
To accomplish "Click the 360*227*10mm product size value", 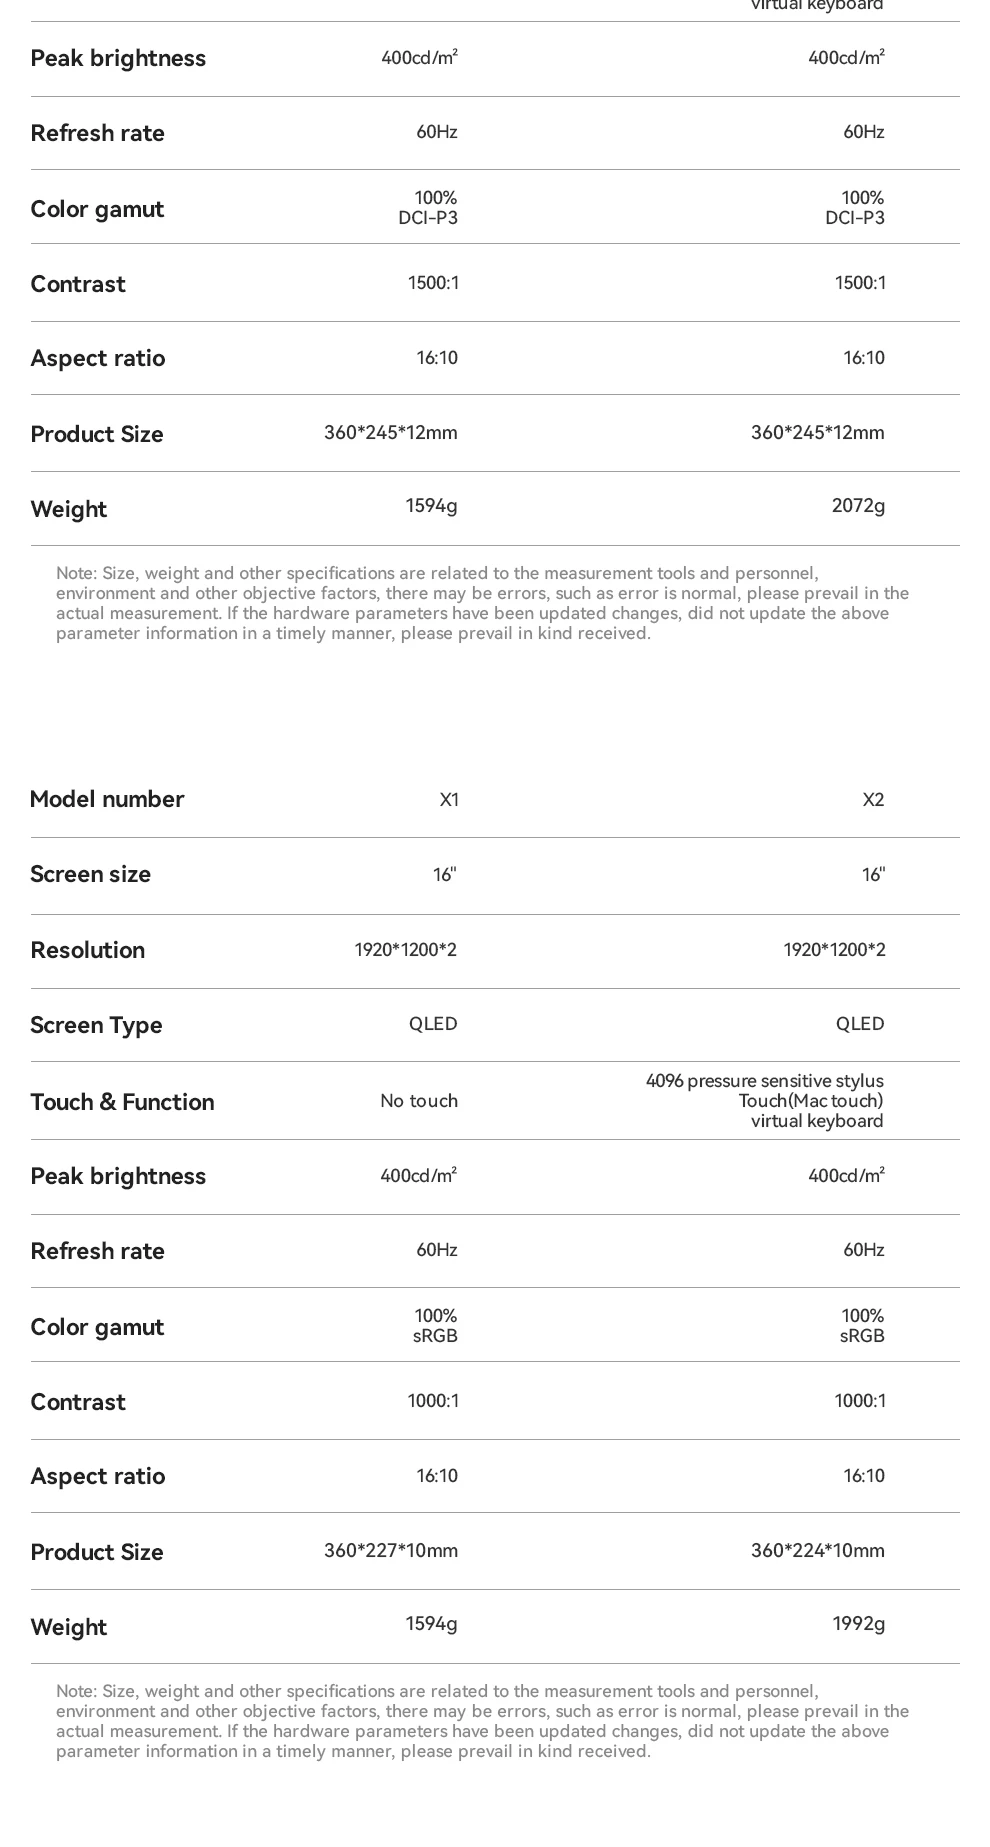I will [390, 1551].
